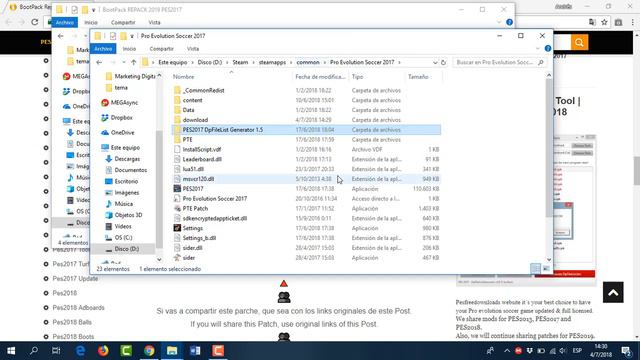Open the Settings application file
640x360 pixels.
coord(193,228)
